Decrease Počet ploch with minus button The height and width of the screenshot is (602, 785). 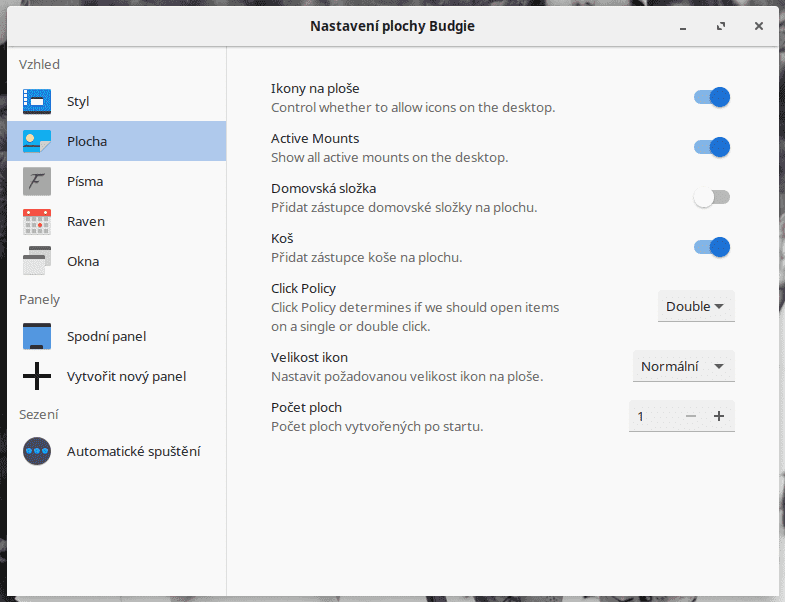(691, 416)
